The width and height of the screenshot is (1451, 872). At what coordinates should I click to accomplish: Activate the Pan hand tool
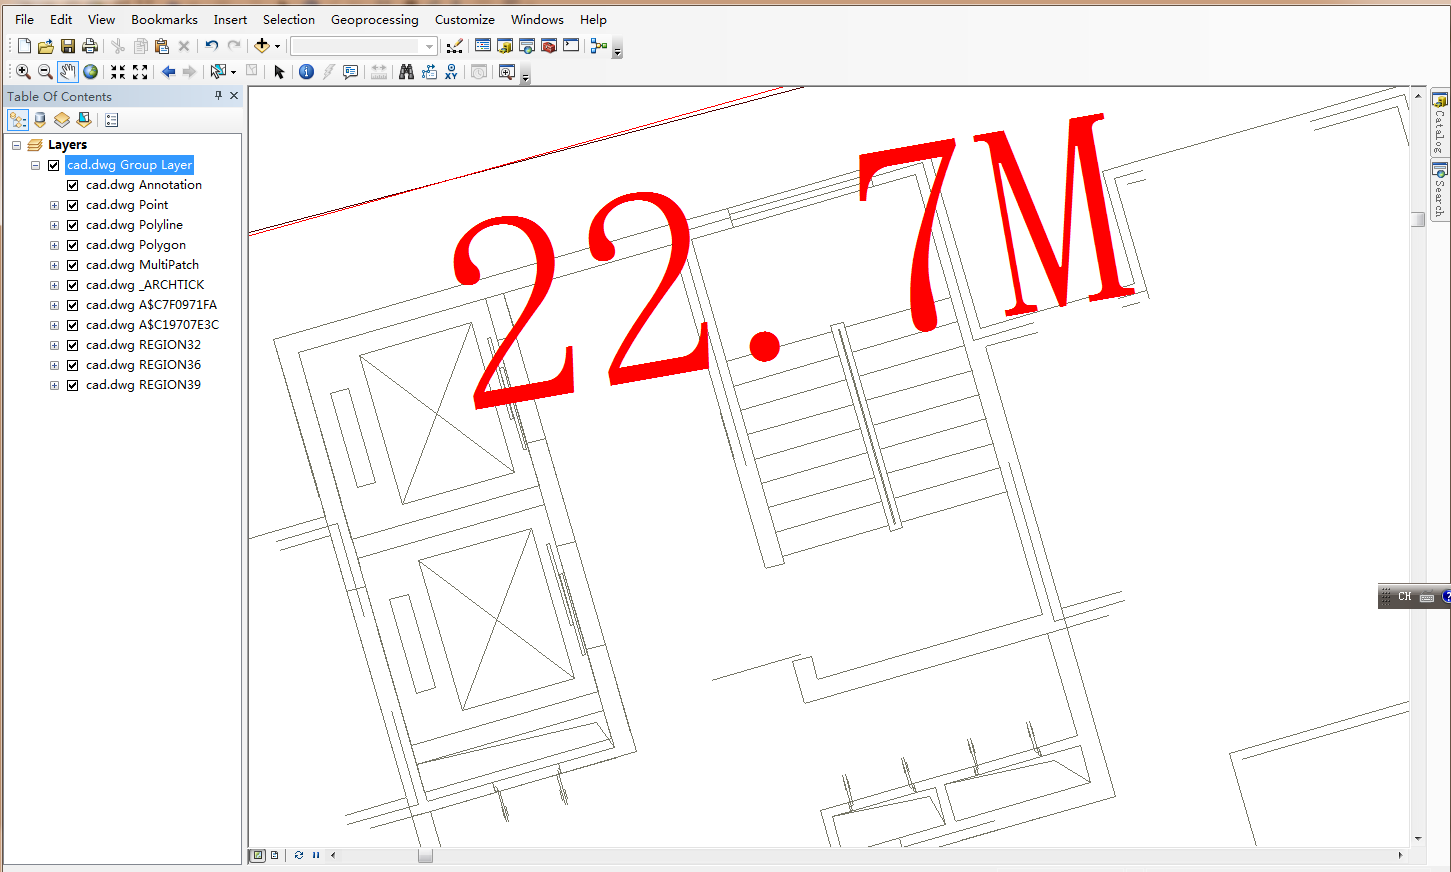(x=67, y=72)
